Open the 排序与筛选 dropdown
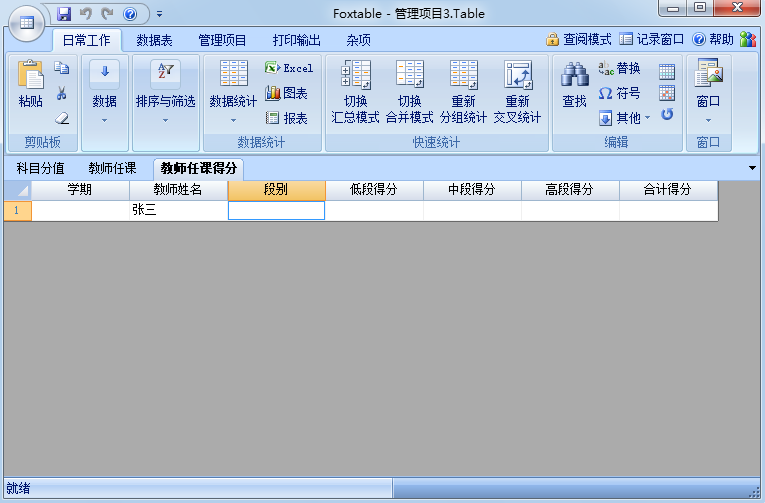 165,92
